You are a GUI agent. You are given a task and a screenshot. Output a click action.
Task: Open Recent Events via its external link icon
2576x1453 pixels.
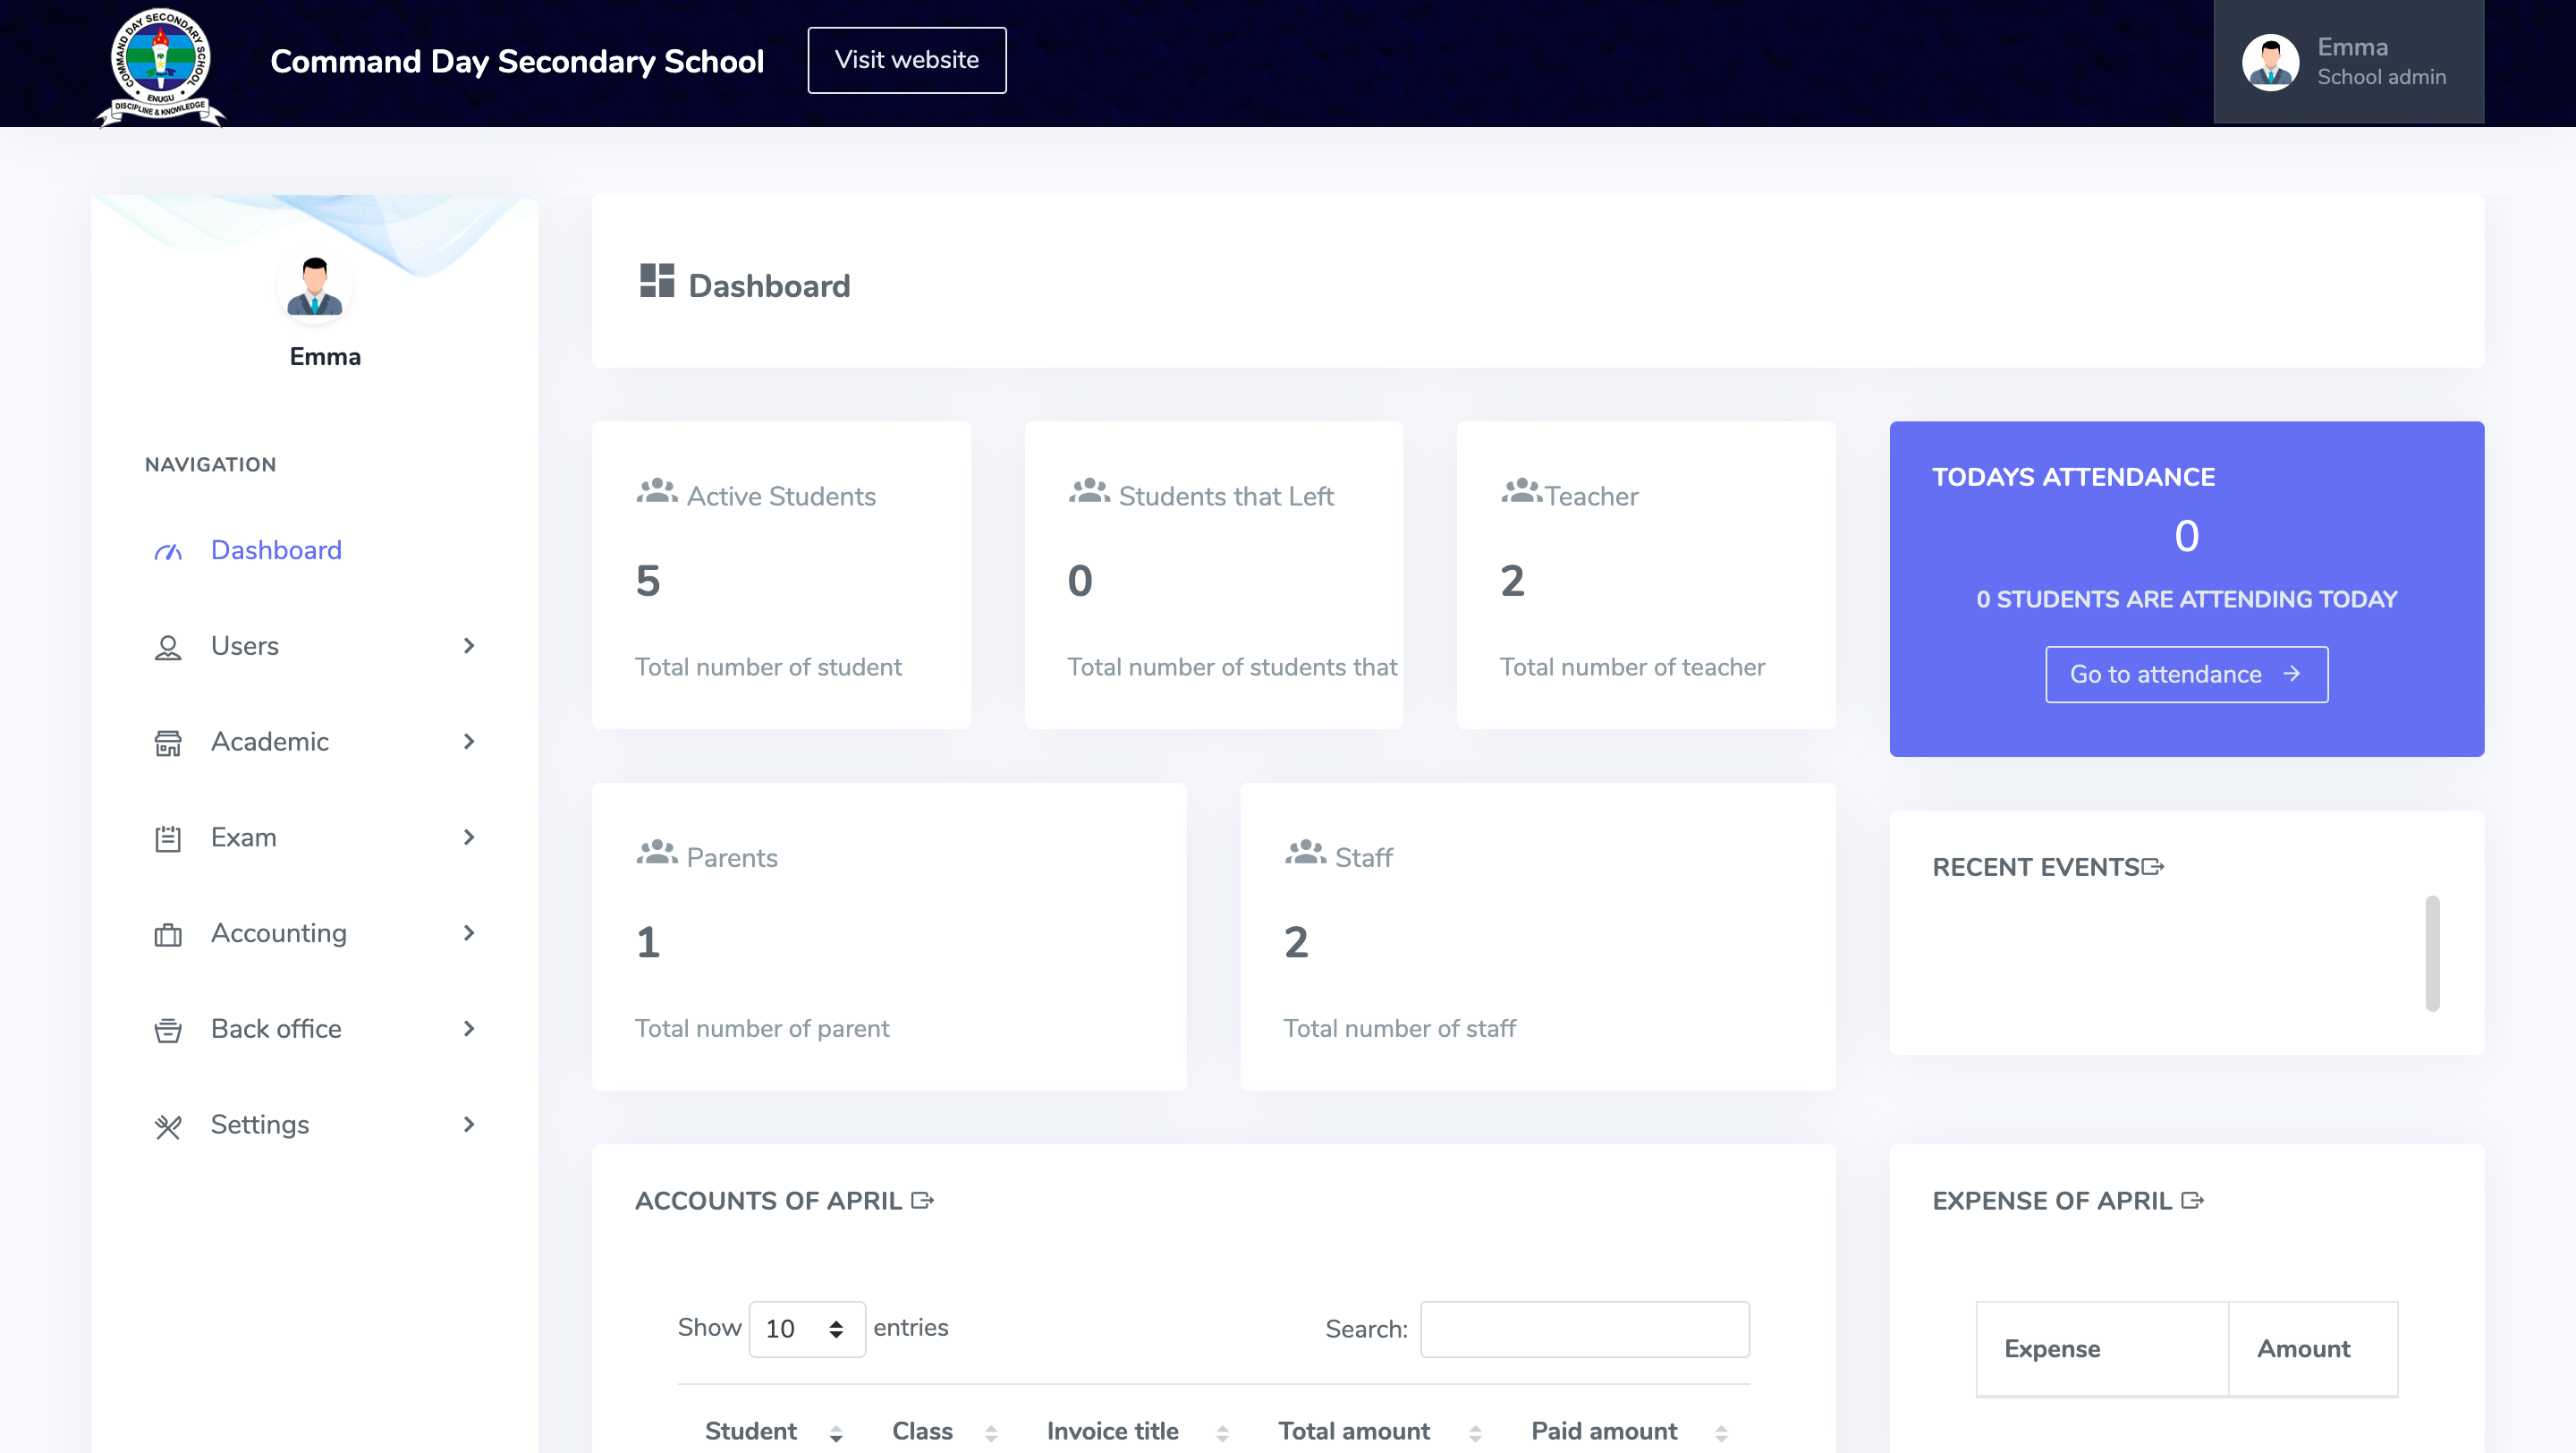point(2152,866)
